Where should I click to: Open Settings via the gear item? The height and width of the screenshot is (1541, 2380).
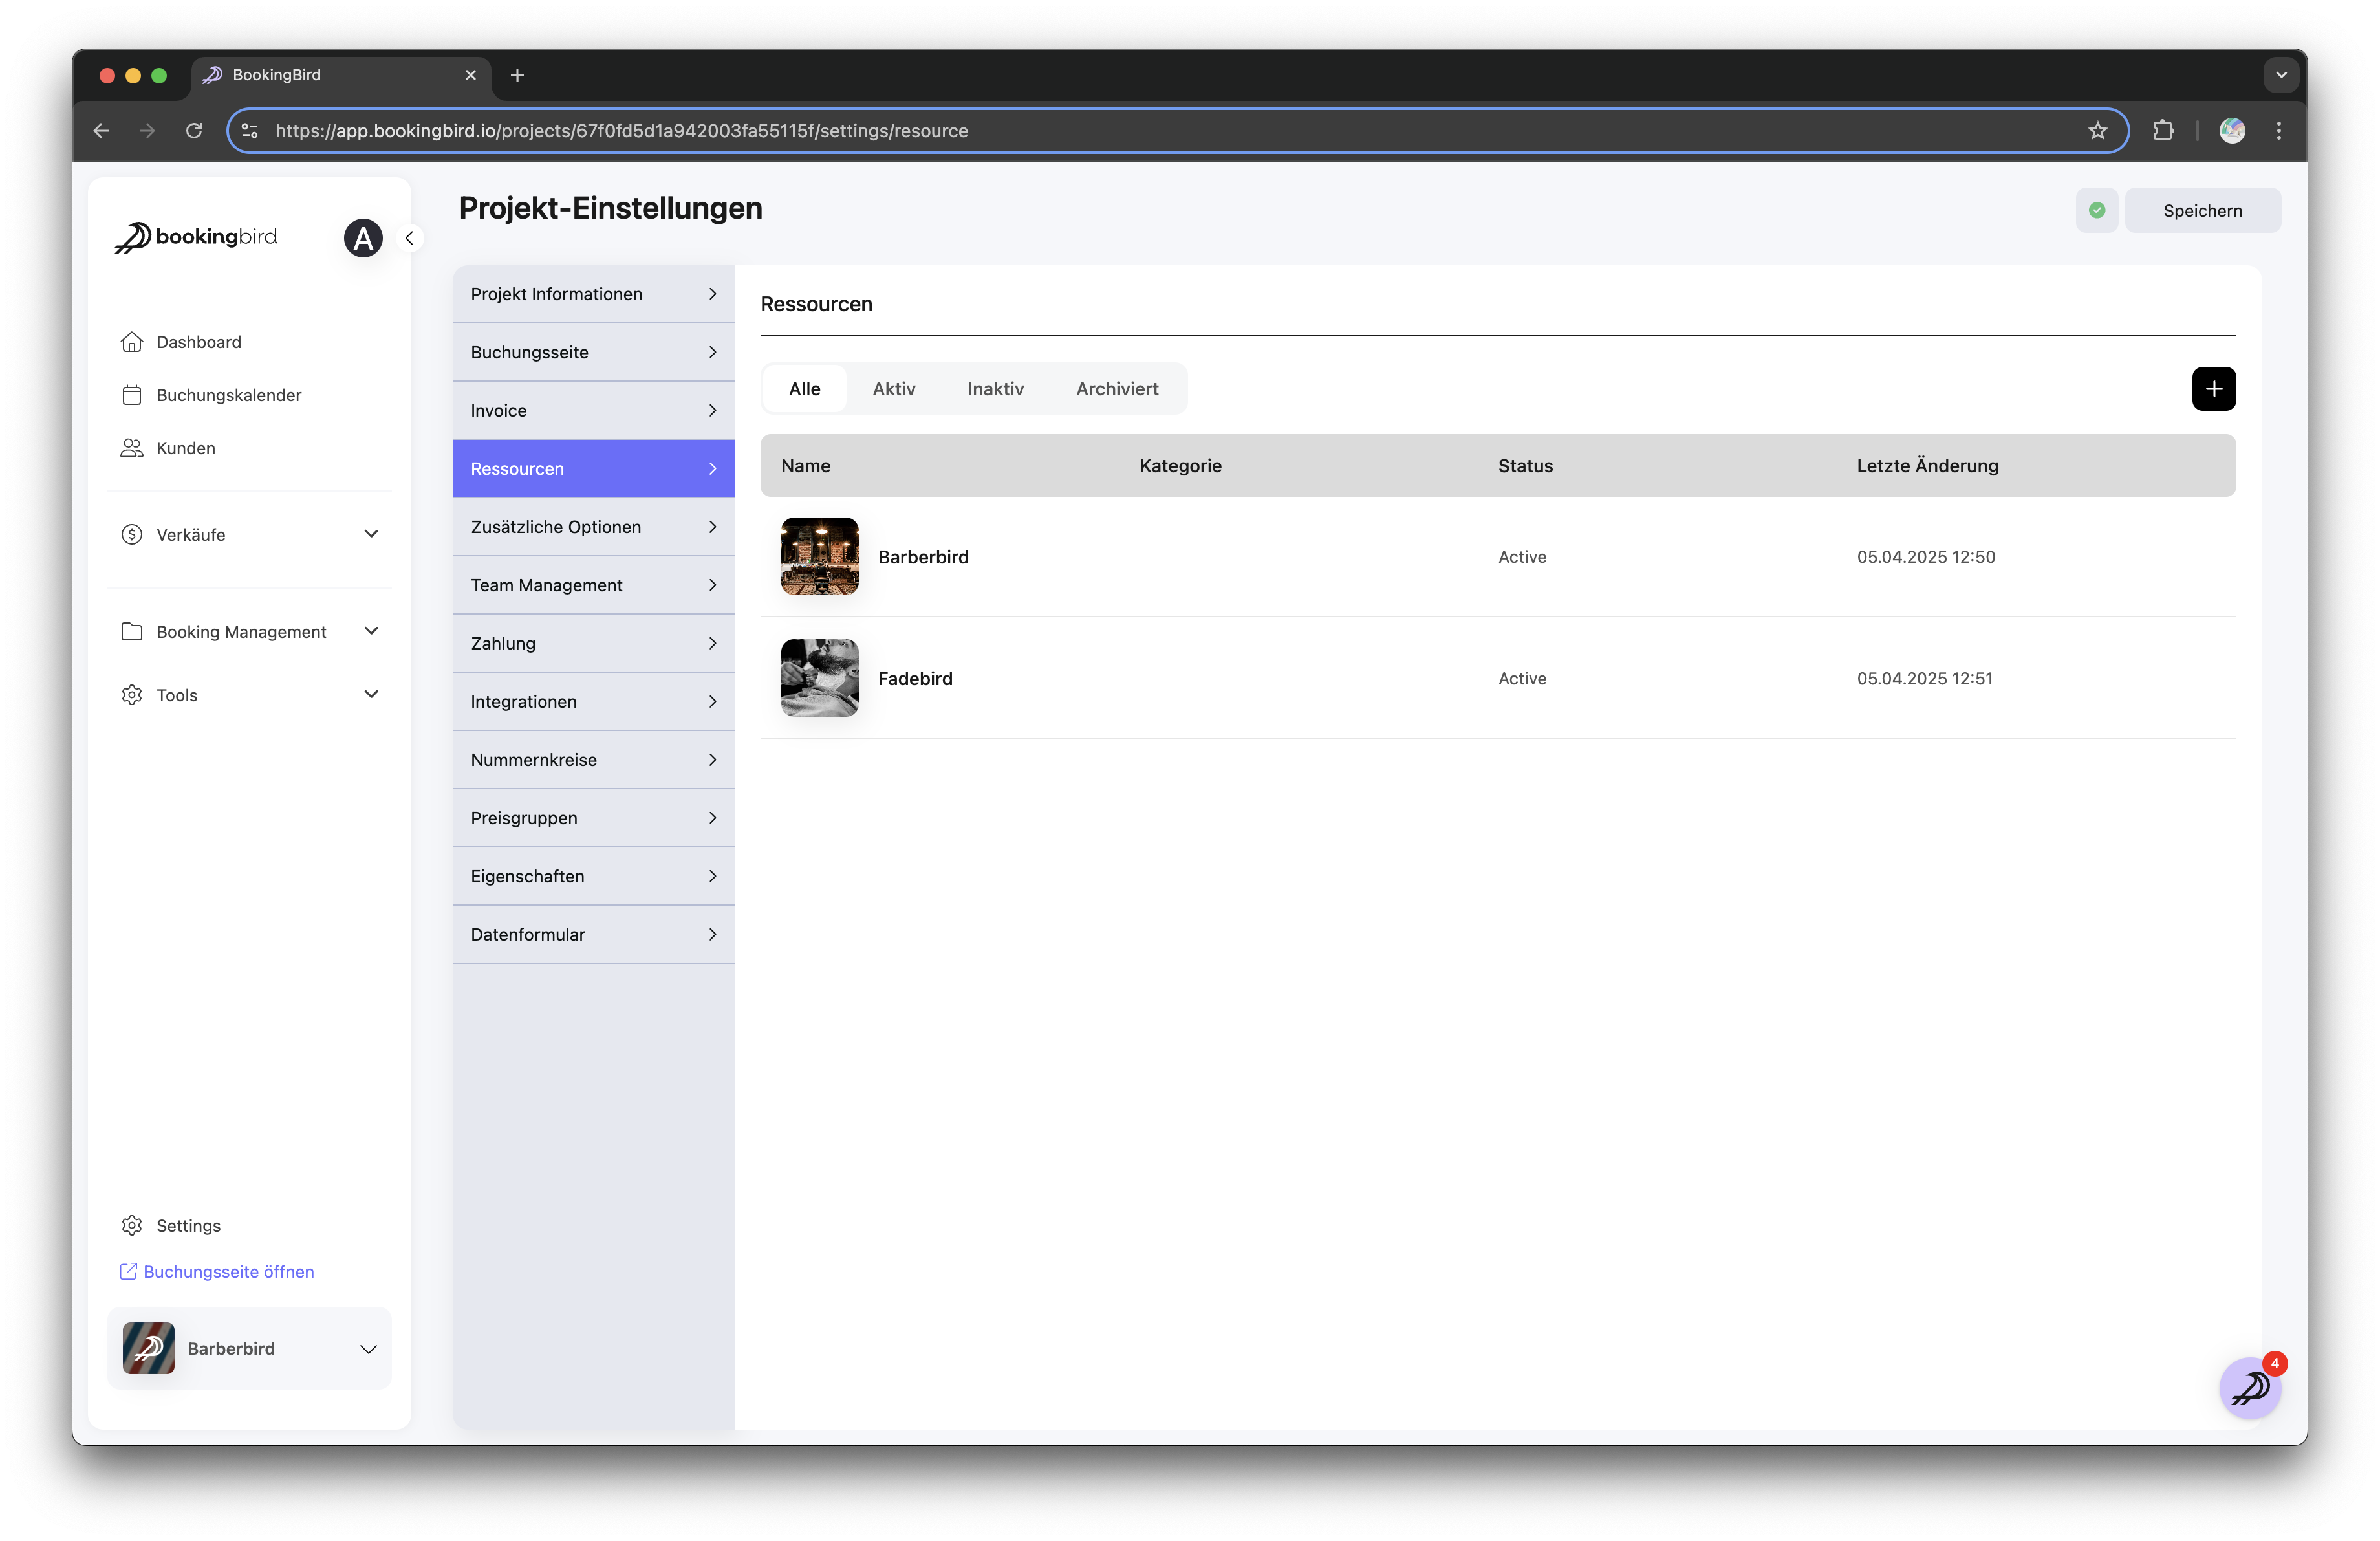tap(187, 1225)
